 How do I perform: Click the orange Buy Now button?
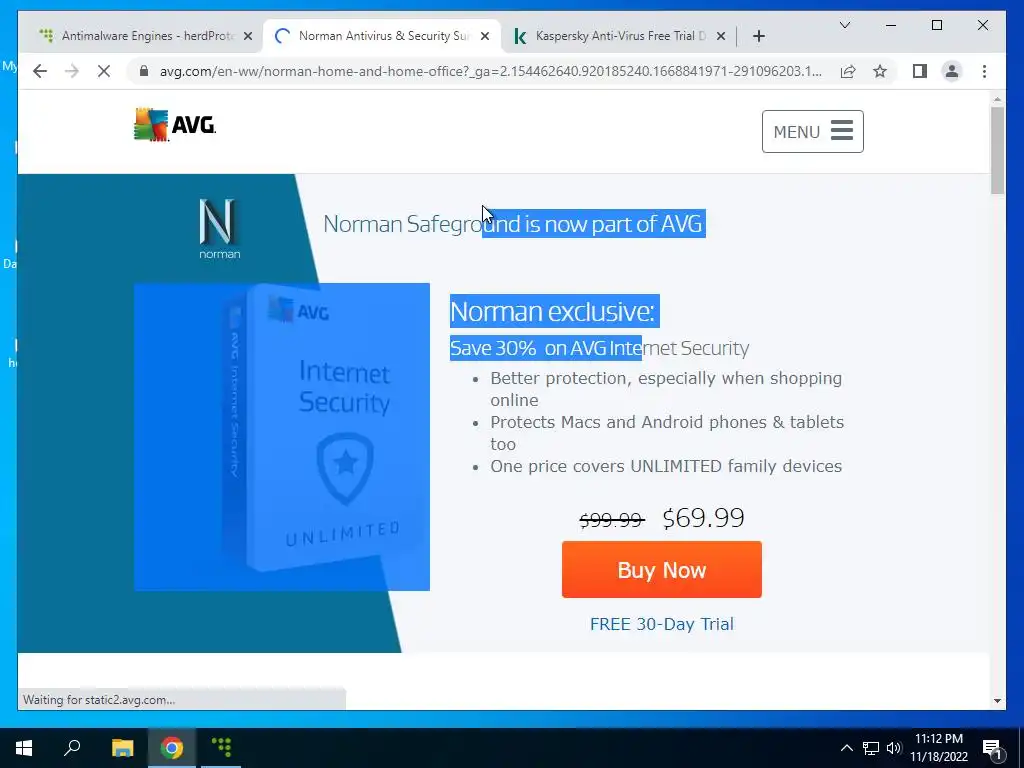point(662,569)
